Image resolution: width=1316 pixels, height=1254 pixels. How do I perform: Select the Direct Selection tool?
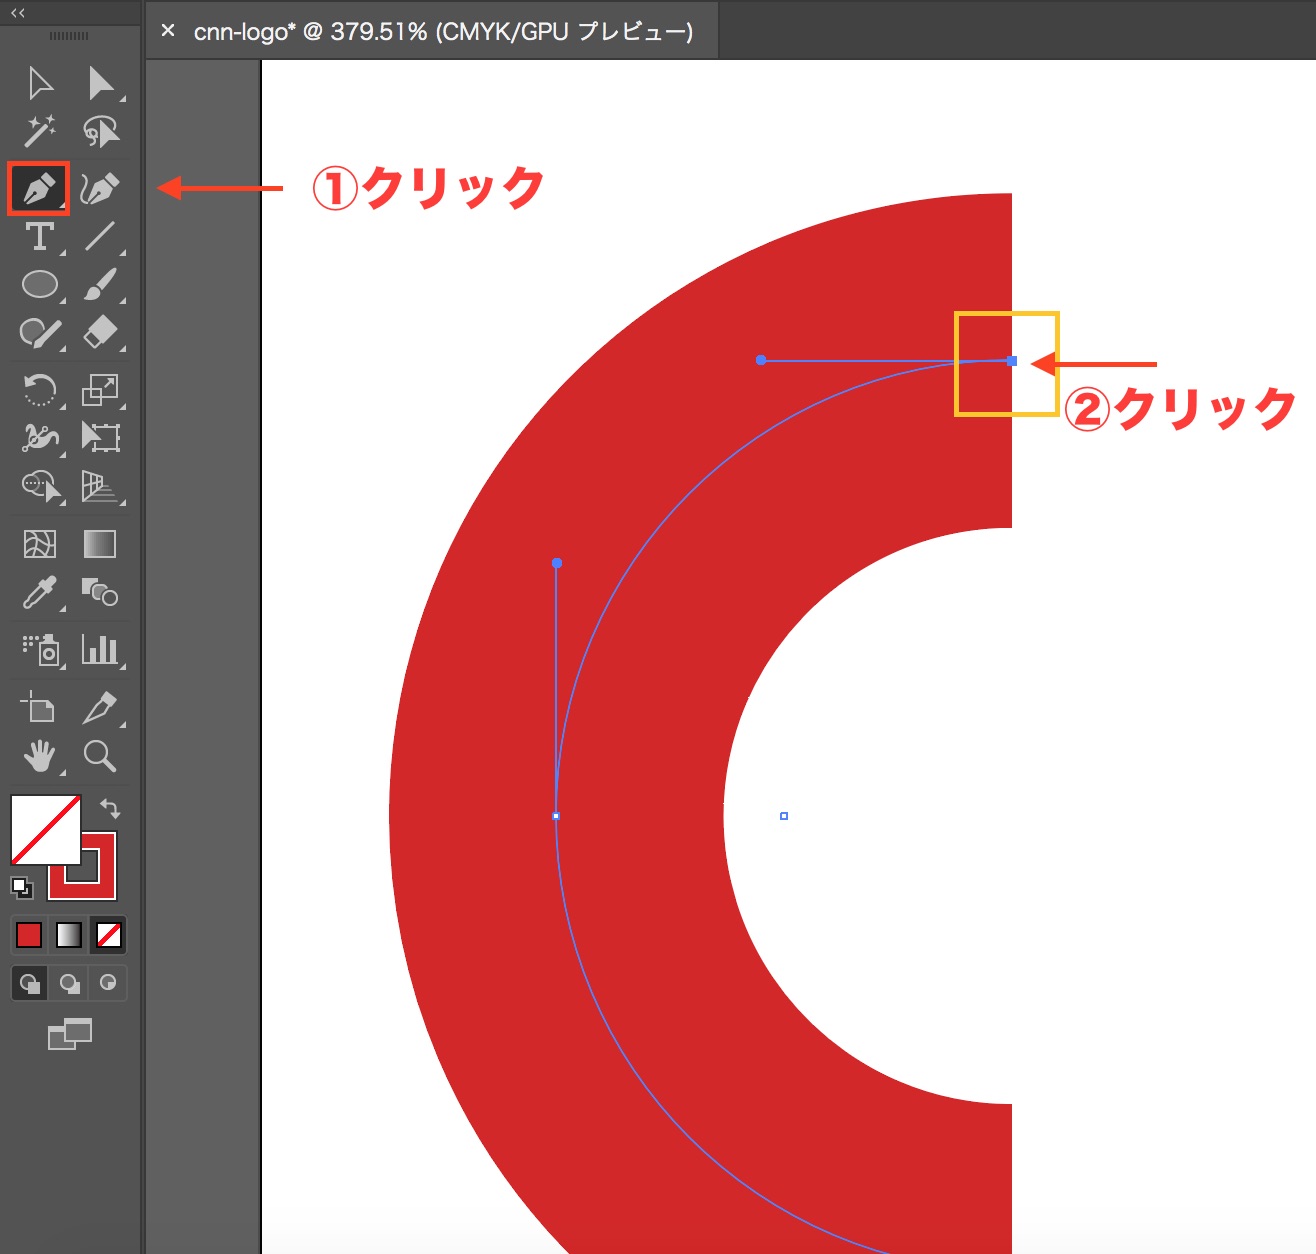pos(100,83)
